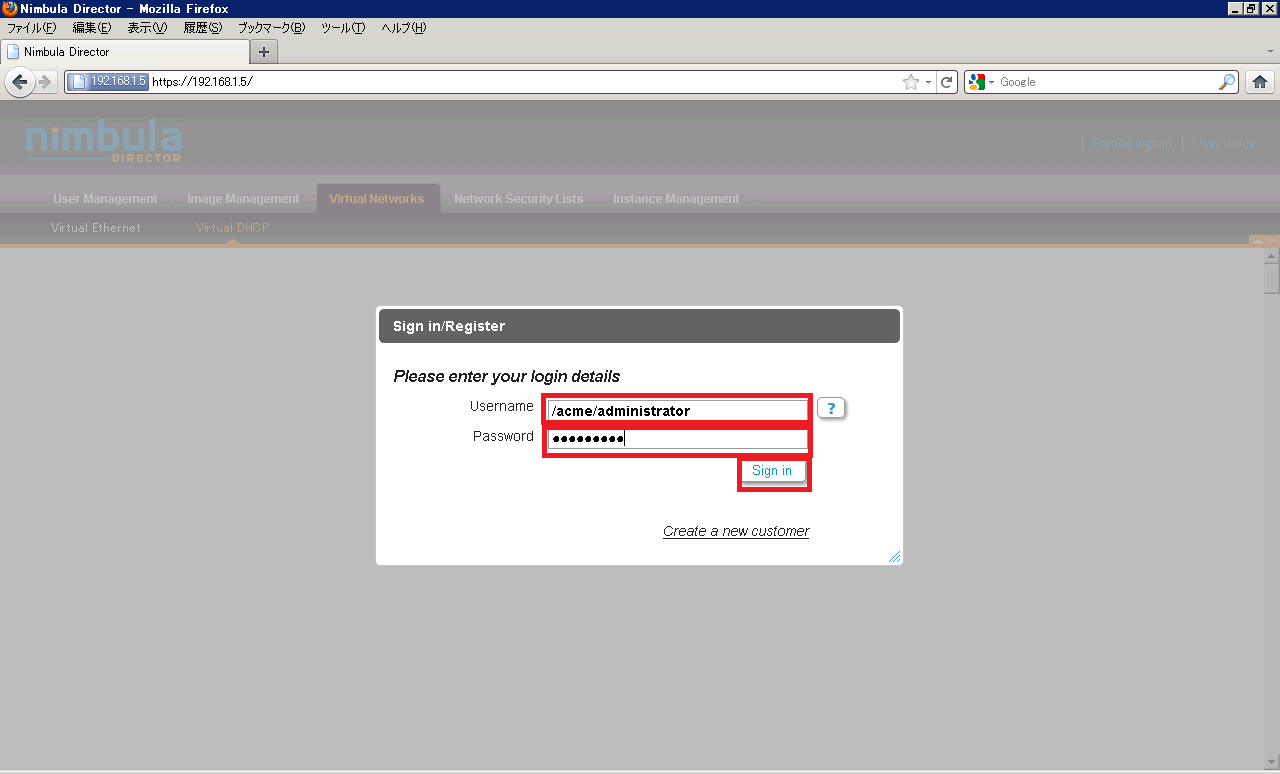Open the ツール(T) menu
Screen dimensions: 1280x774
coord(343,28)
